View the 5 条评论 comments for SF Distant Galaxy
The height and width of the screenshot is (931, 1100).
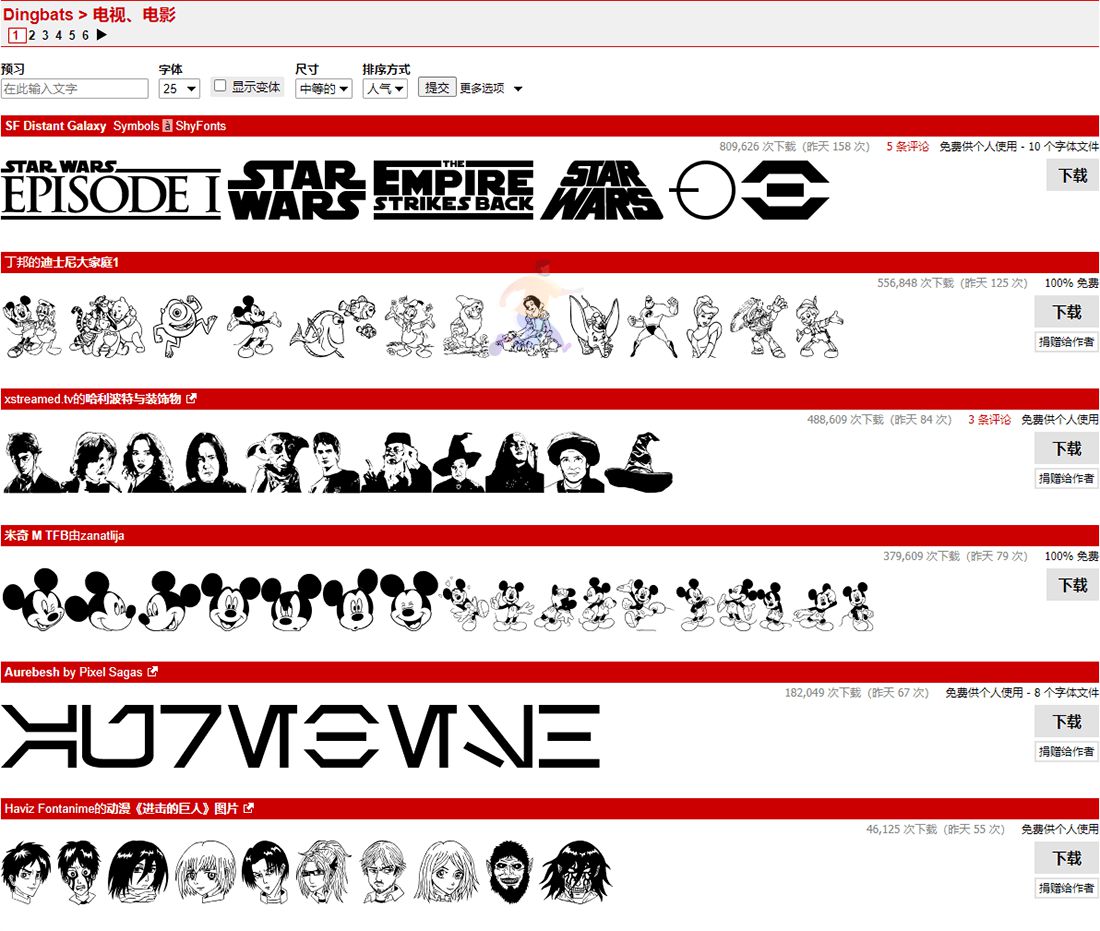pyautogui.click(x=907, y=147)
